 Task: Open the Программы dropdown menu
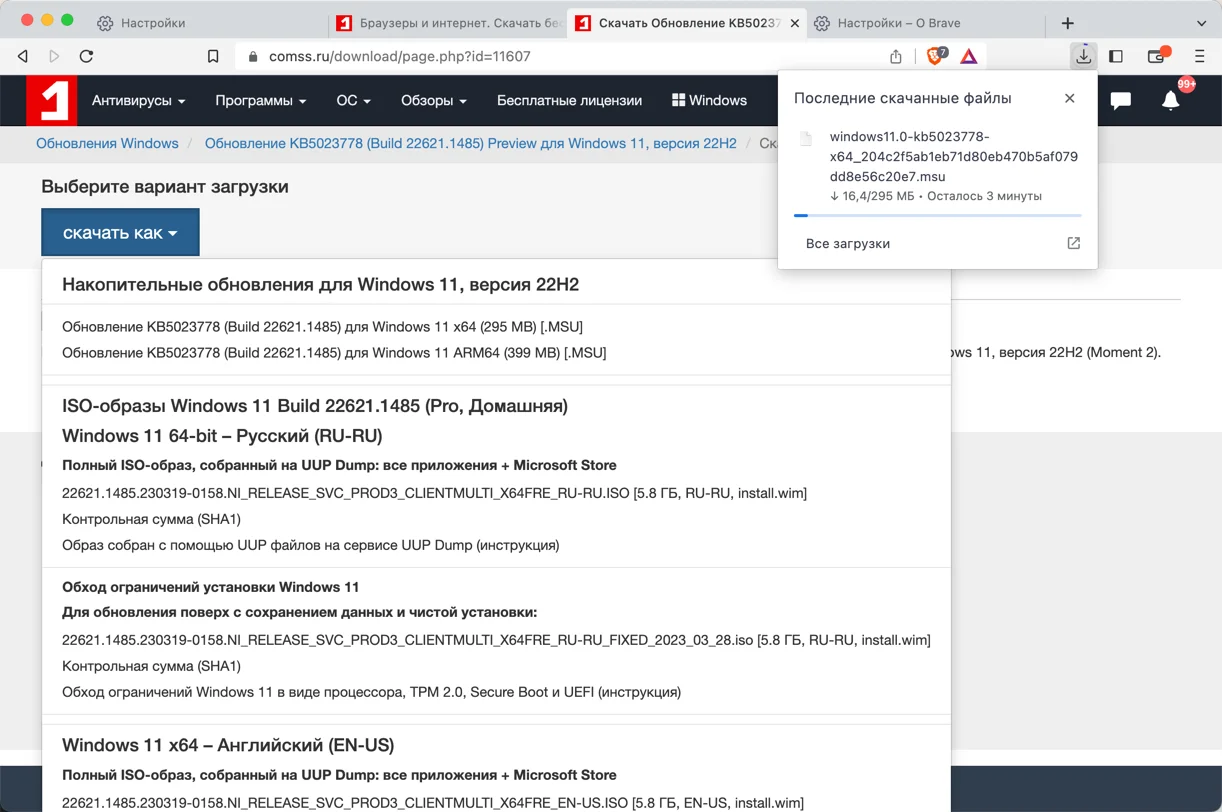point(260,100)
